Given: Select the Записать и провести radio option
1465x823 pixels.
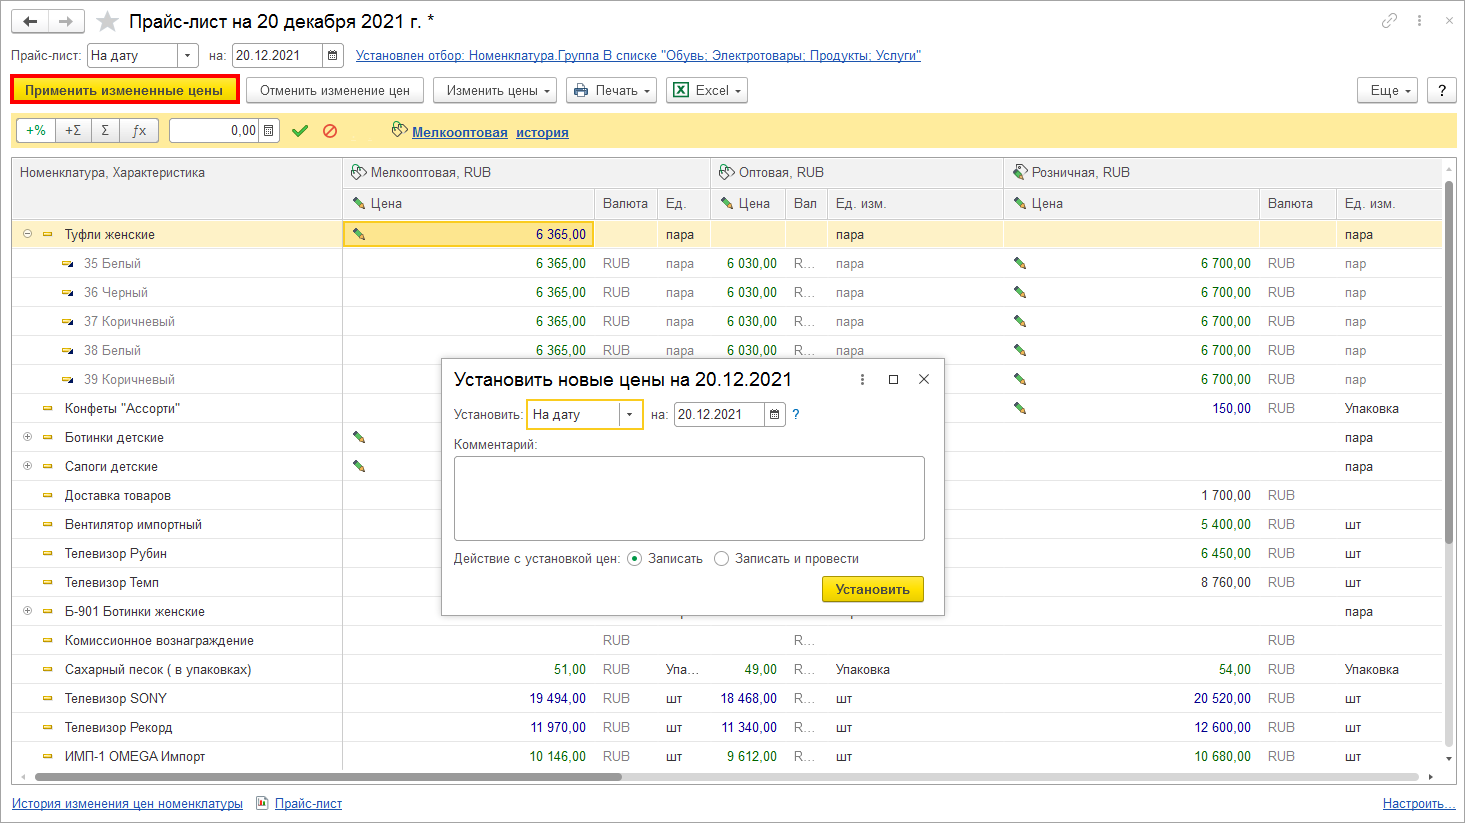Looking at the screenshot, I should [721, 559].
